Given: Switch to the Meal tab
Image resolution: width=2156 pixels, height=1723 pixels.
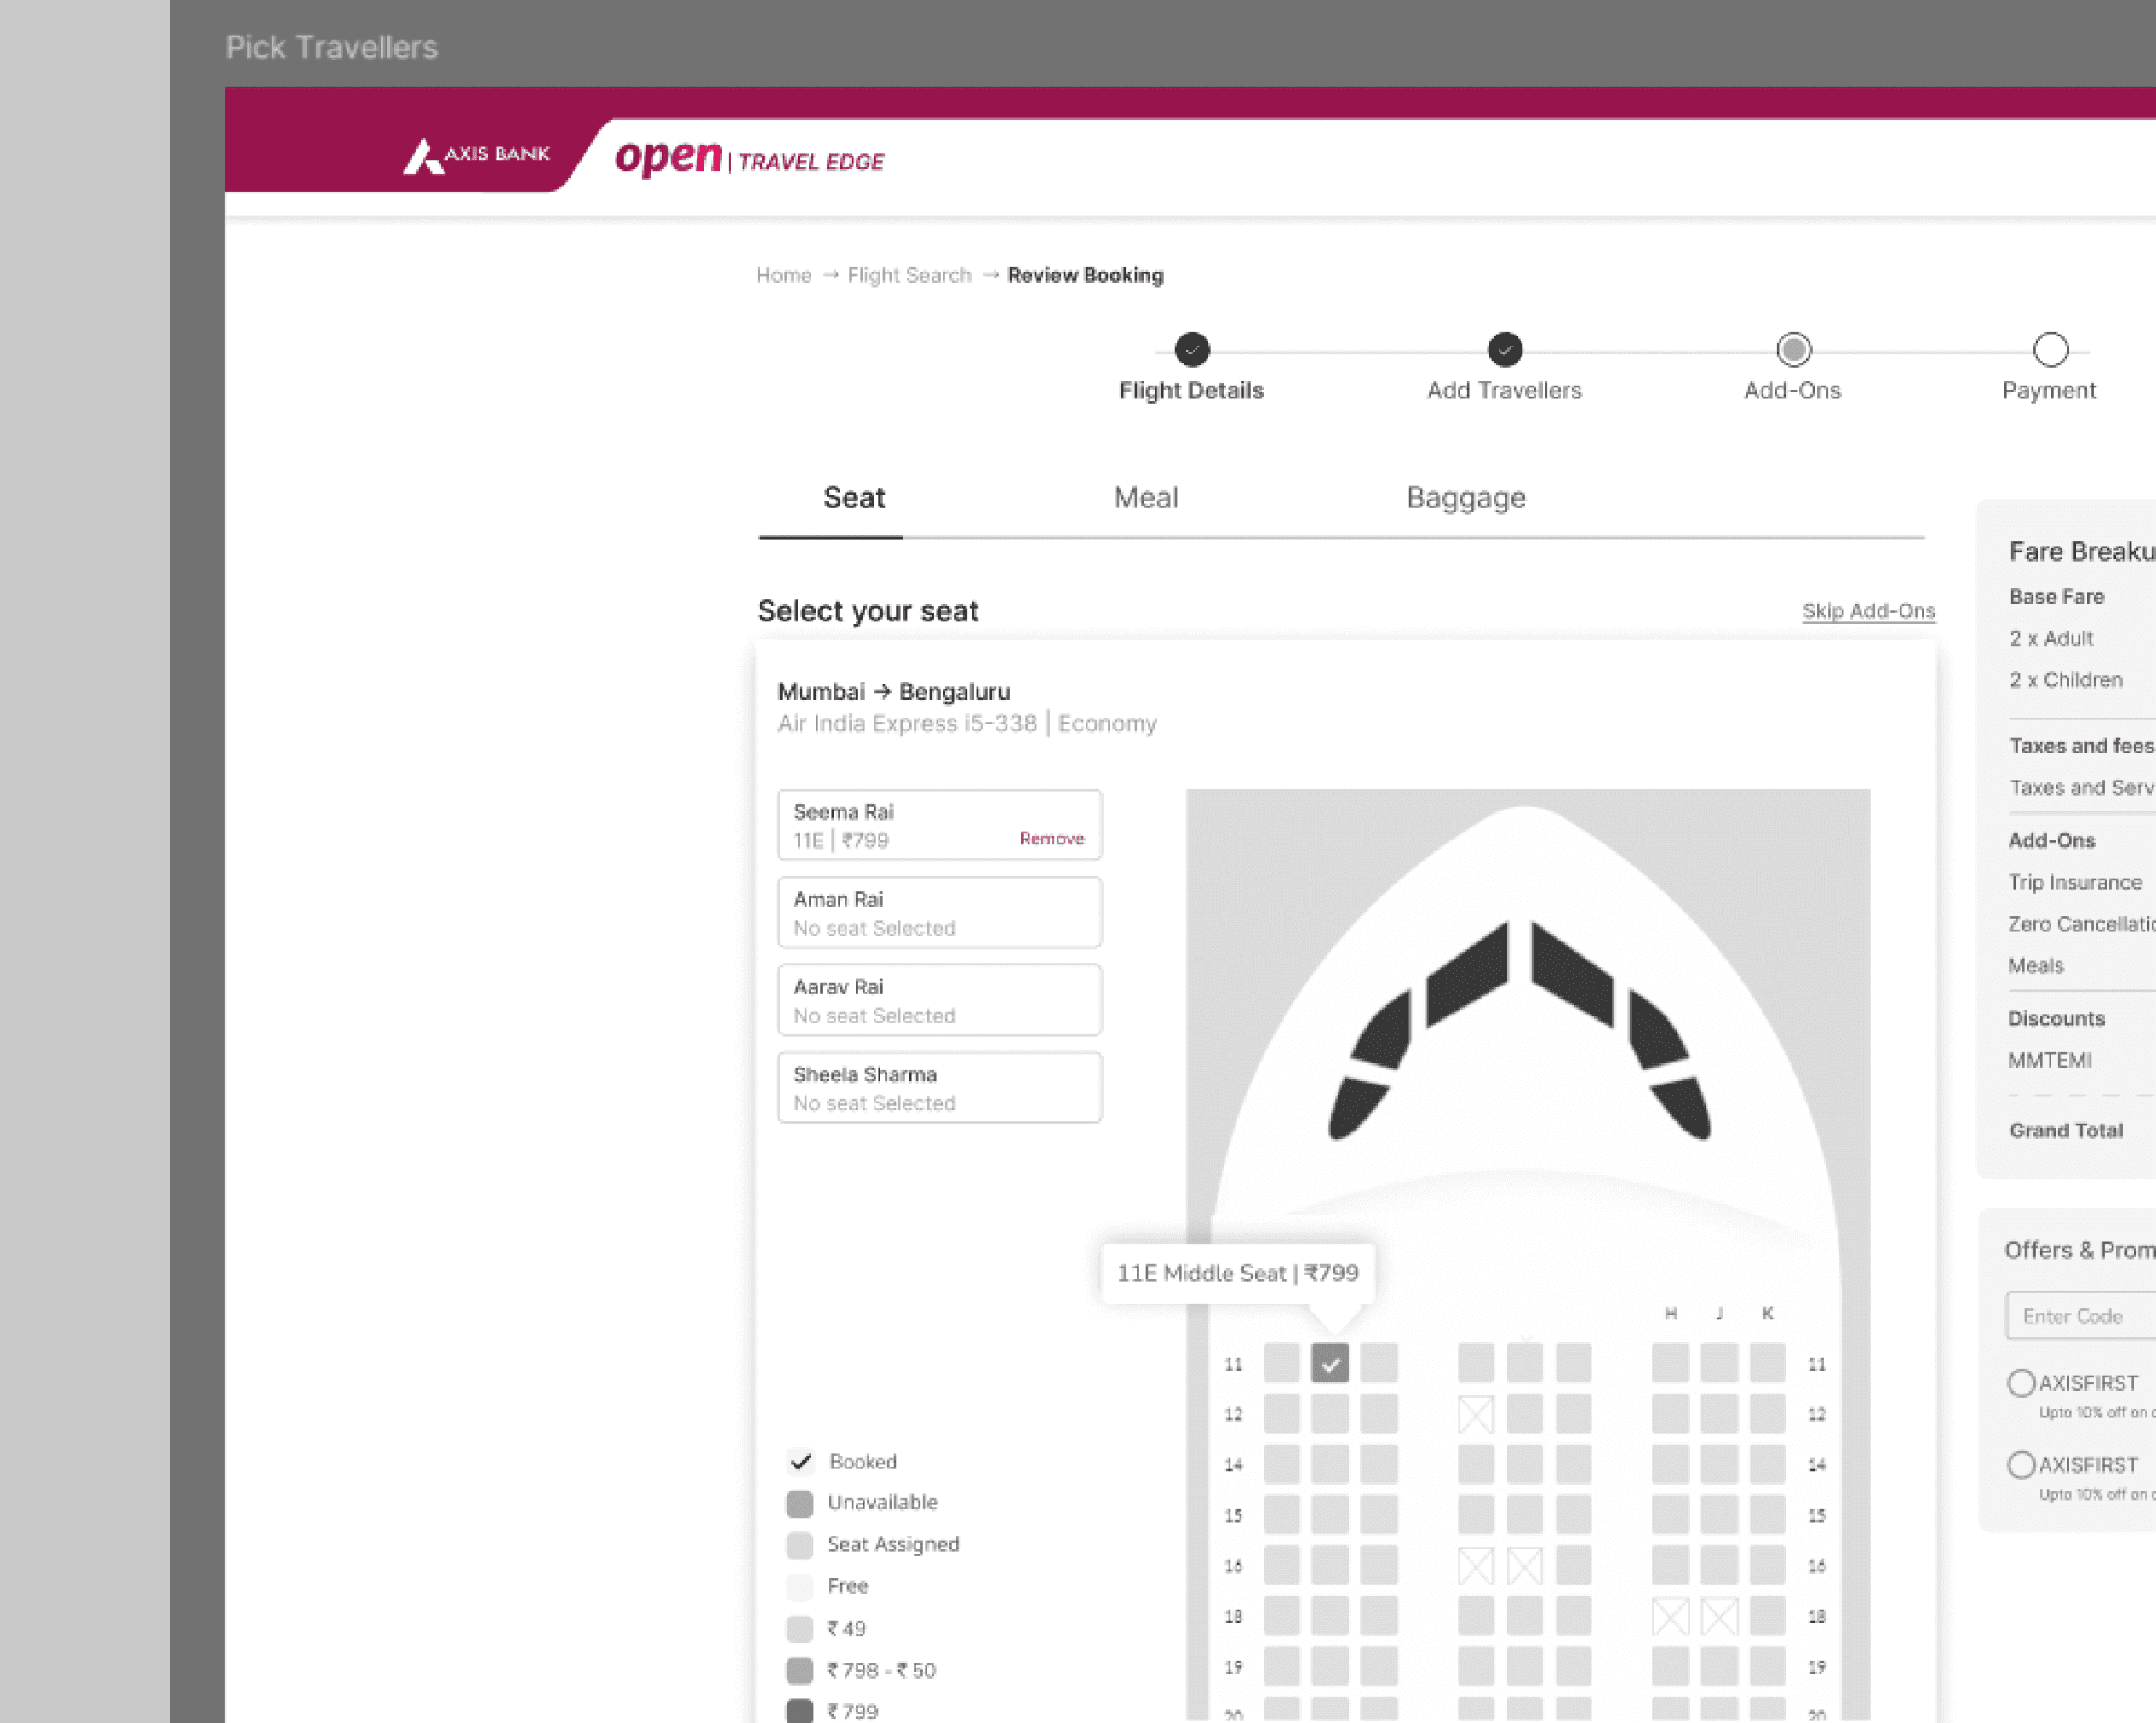Looking at the screenshot, I should (x=1145, y=498).
